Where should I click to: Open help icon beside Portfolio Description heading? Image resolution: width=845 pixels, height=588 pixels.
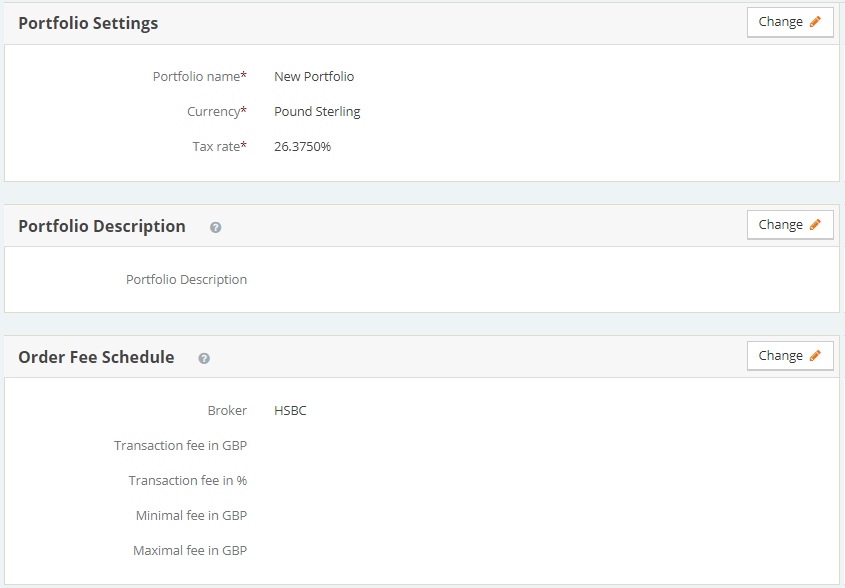click(215, 227)
